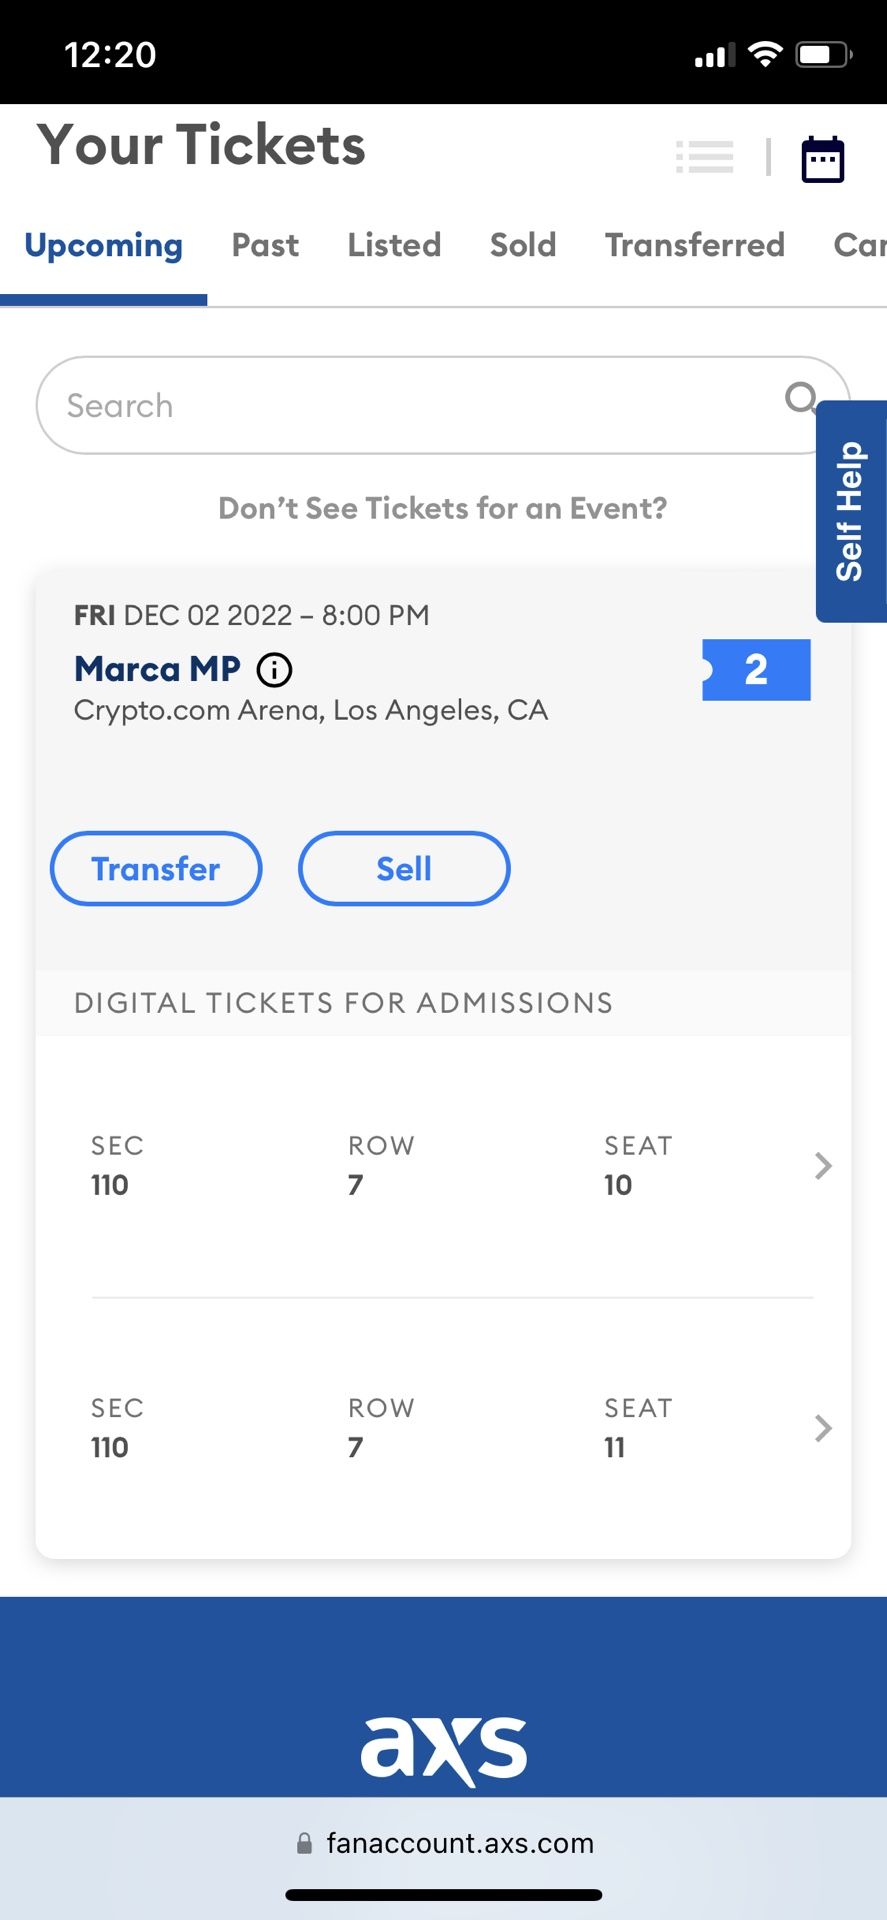Open the Upcoming tab
Viewport: 887px width, 1920px height.
(103, 245)
